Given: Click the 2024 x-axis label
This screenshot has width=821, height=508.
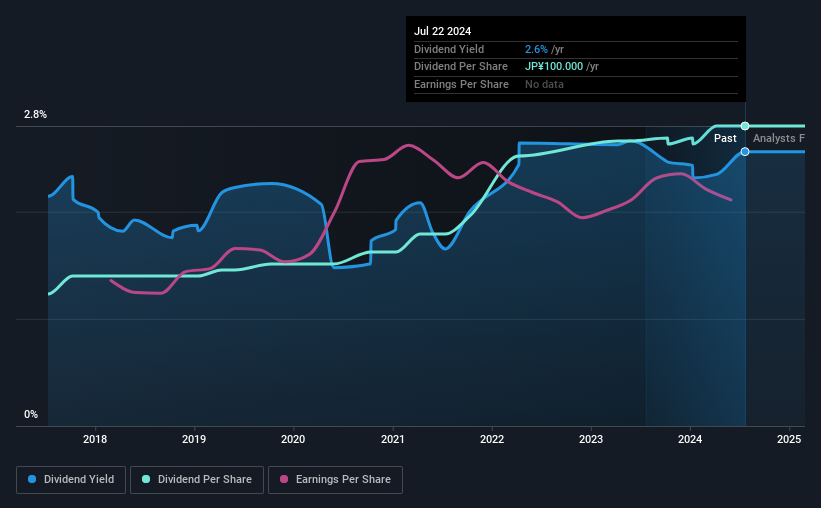Looking at the screenshot, I should click(x=690, y=439).
